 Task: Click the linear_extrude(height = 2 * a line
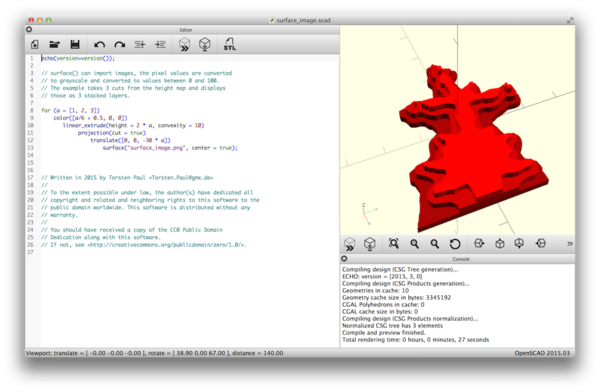coord(134,125)
